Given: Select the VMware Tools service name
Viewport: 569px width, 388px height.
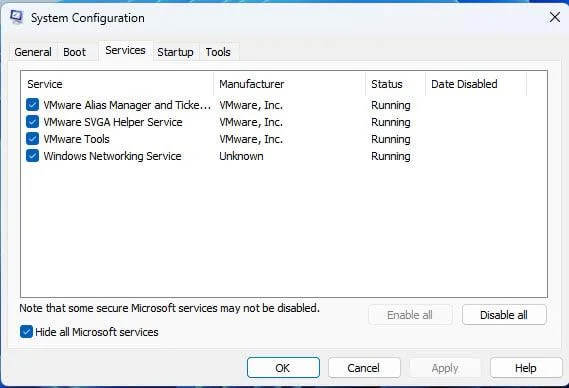Looking at the screenshot, I should click(76, 139).
